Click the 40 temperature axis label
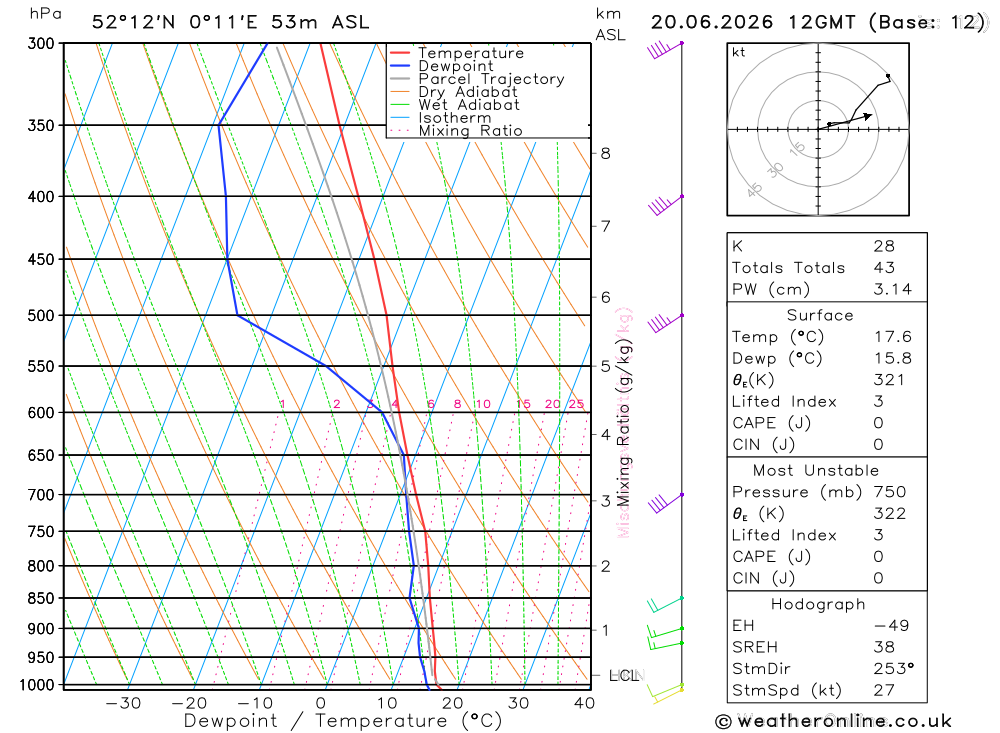The image size is (1000, 733). pyautogui.click(x=584, y=703)
